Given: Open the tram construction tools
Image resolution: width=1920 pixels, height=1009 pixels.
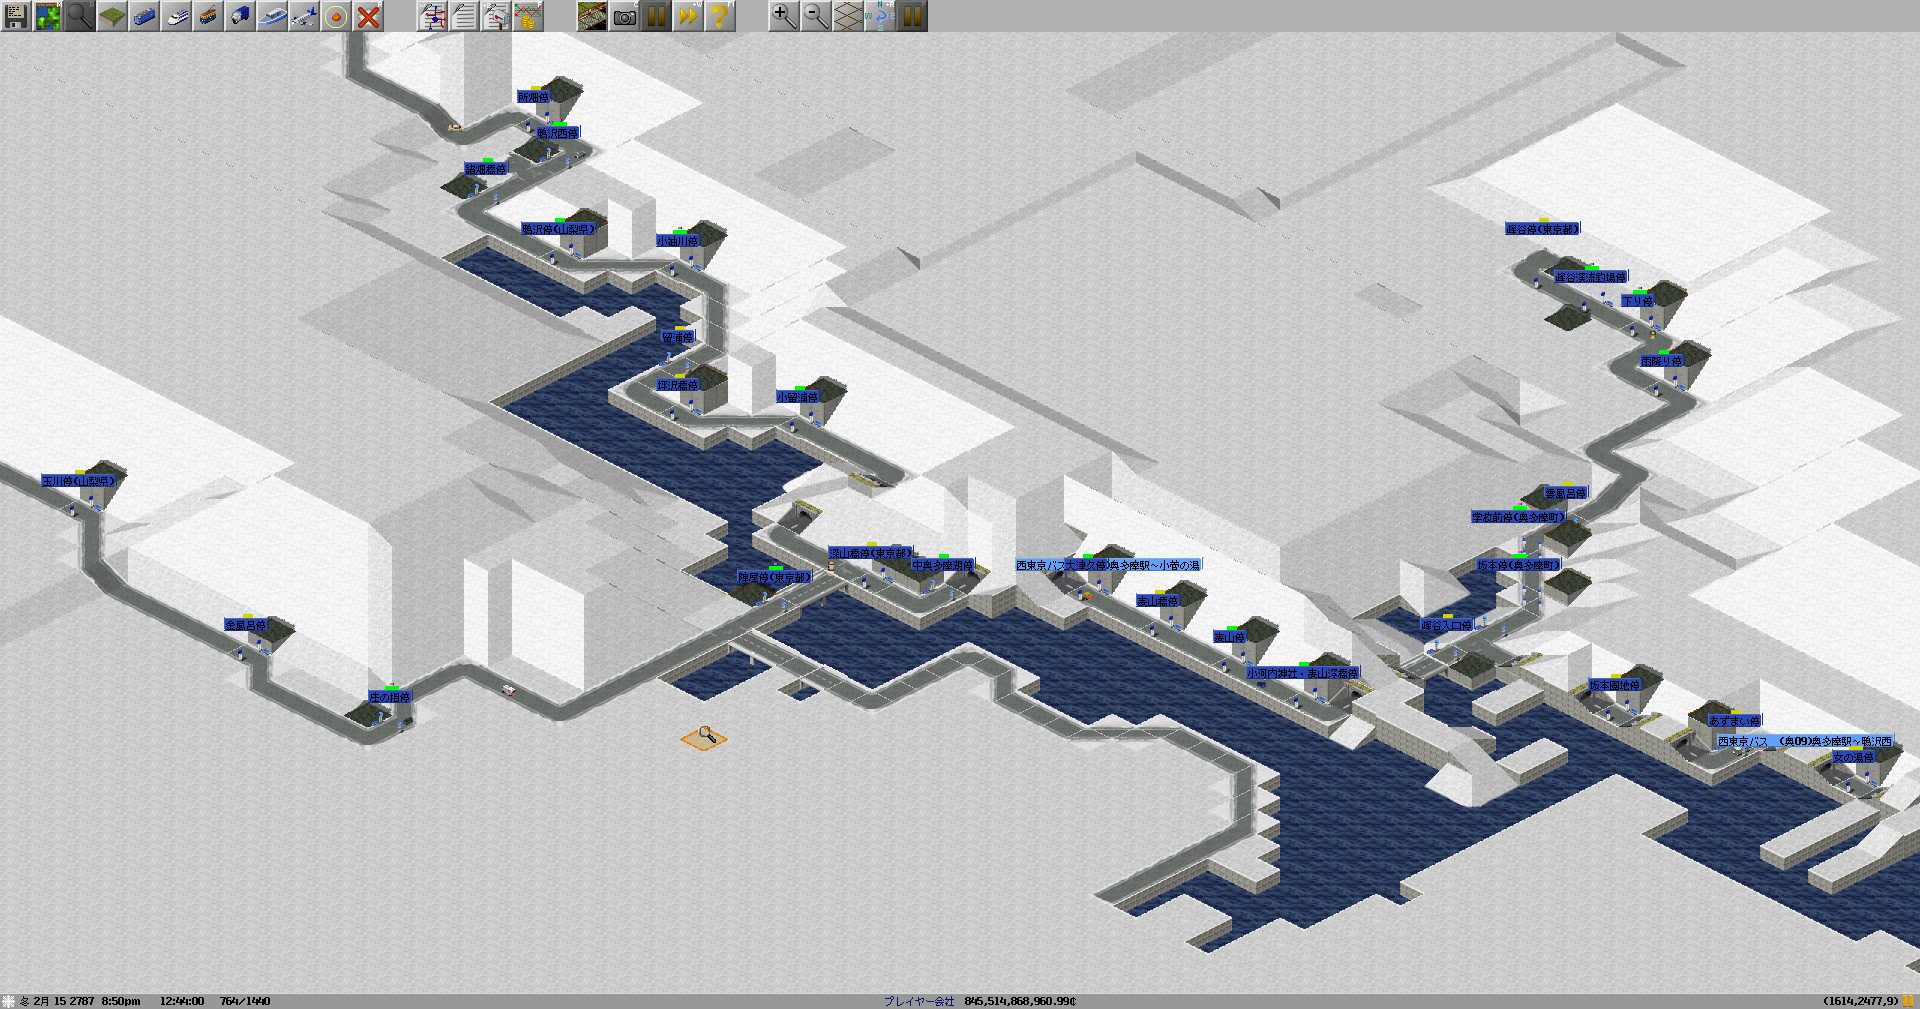Looking at the screenshot, I should pyautogui.click(x=208, y=16).
